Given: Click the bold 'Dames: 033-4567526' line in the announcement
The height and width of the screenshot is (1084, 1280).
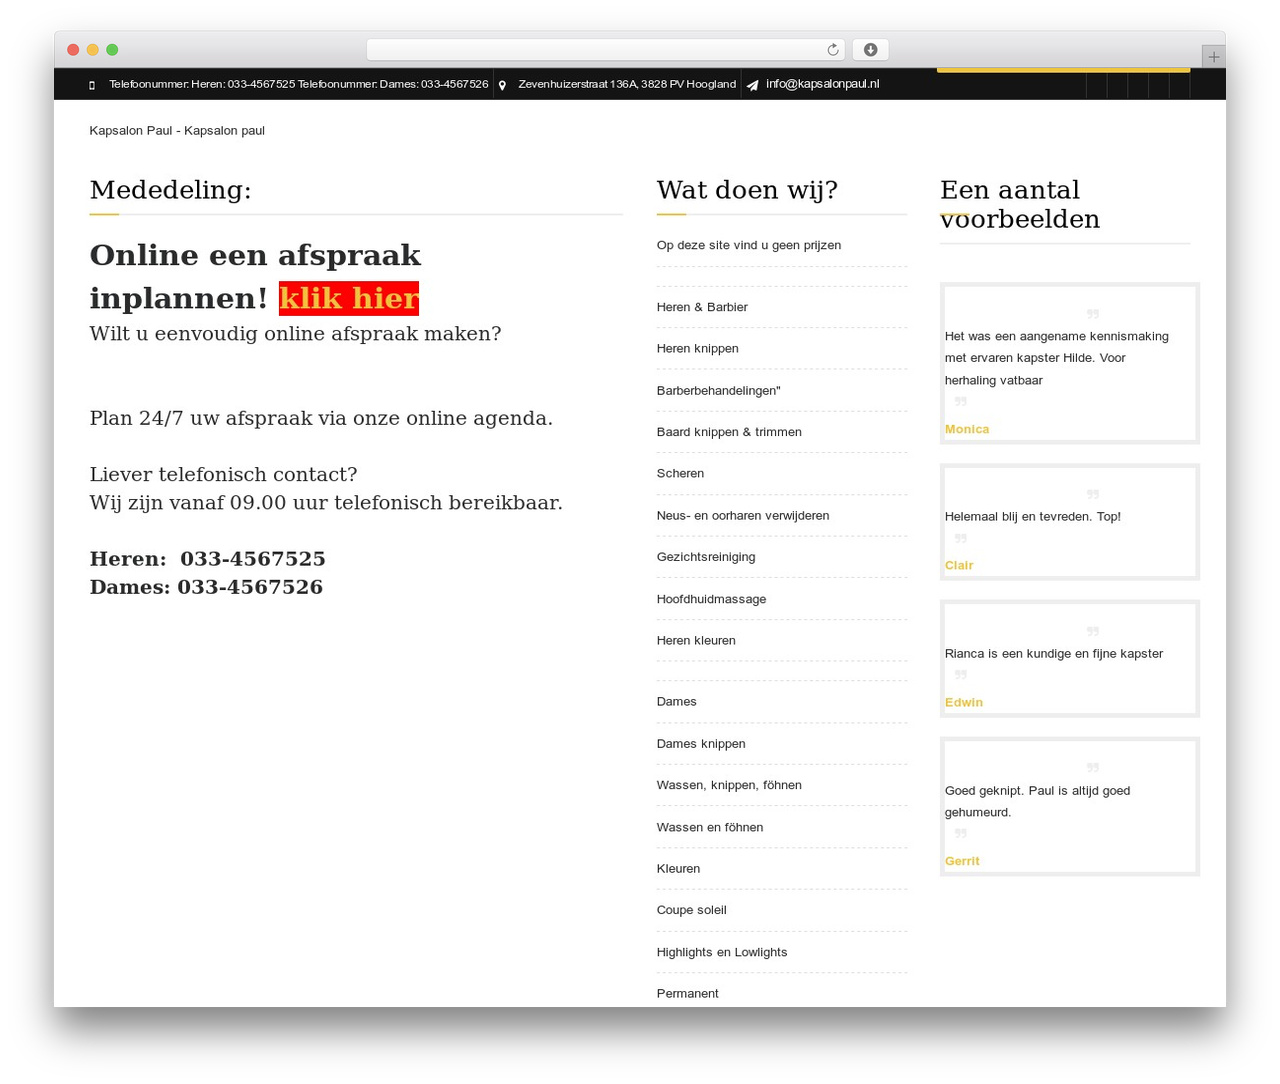Looking at the screenshot, I should (x=206, y=587).
